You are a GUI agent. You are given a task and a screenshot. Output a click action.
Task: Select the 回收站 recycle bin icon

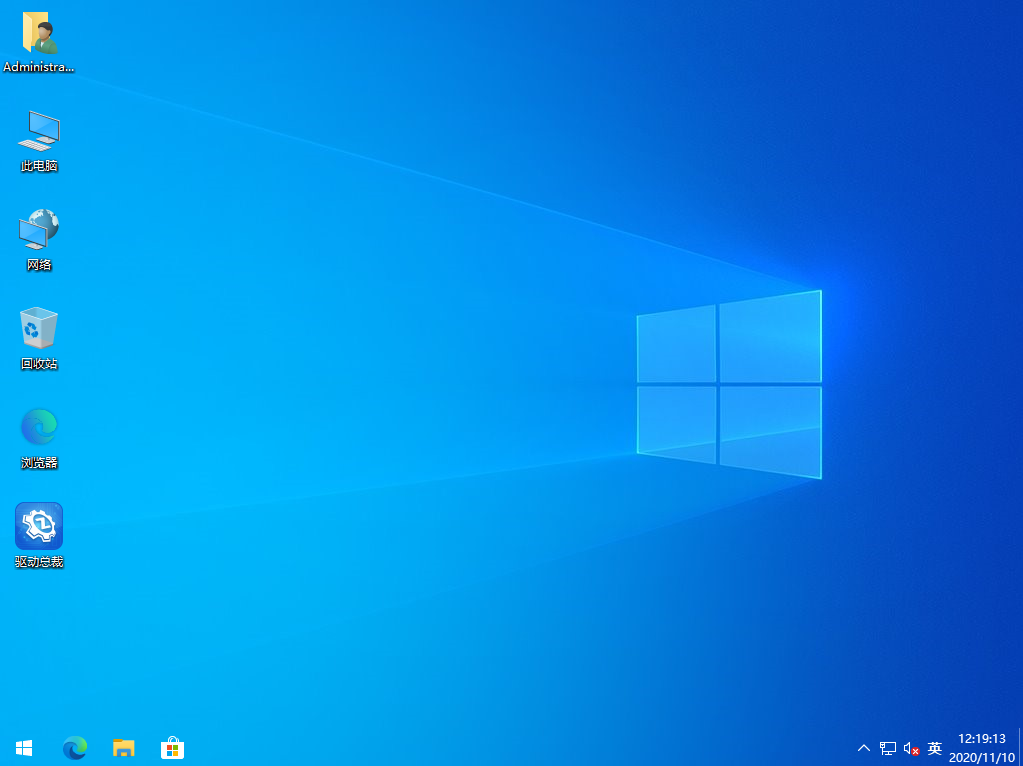tap(39, 338)
